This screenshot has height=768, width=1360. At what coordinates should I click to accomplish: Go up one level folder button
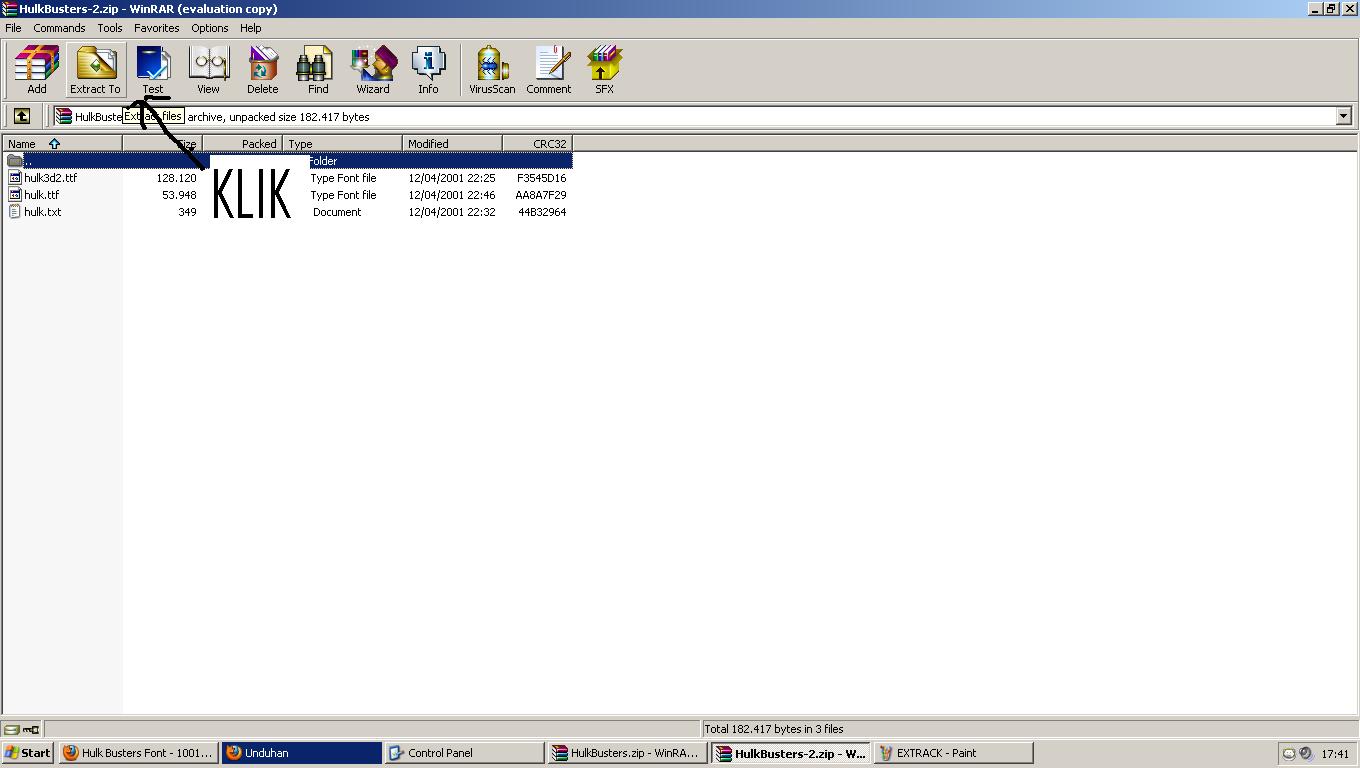(22, 116)
